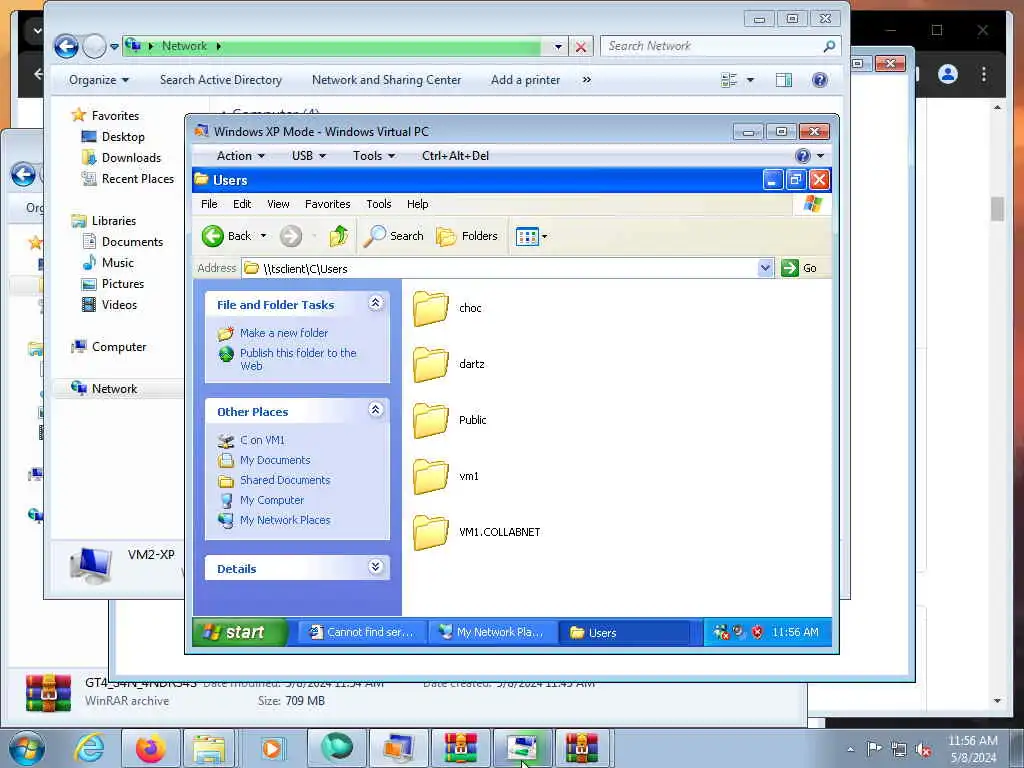Open Windows Media Player taskbar icon
The width and height of the screenshot is (1024, 768).
pos(272,748)
